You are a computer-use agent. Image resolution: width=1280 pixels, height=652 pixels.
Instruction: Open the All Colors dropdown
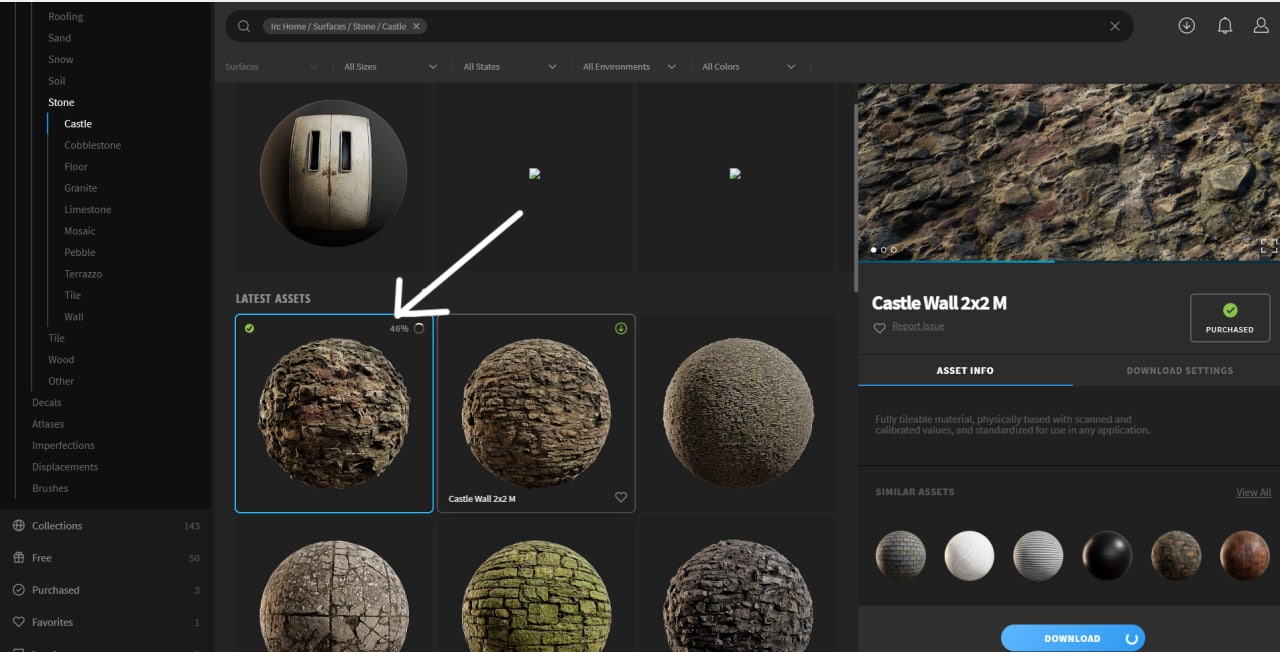pos(749,67)
